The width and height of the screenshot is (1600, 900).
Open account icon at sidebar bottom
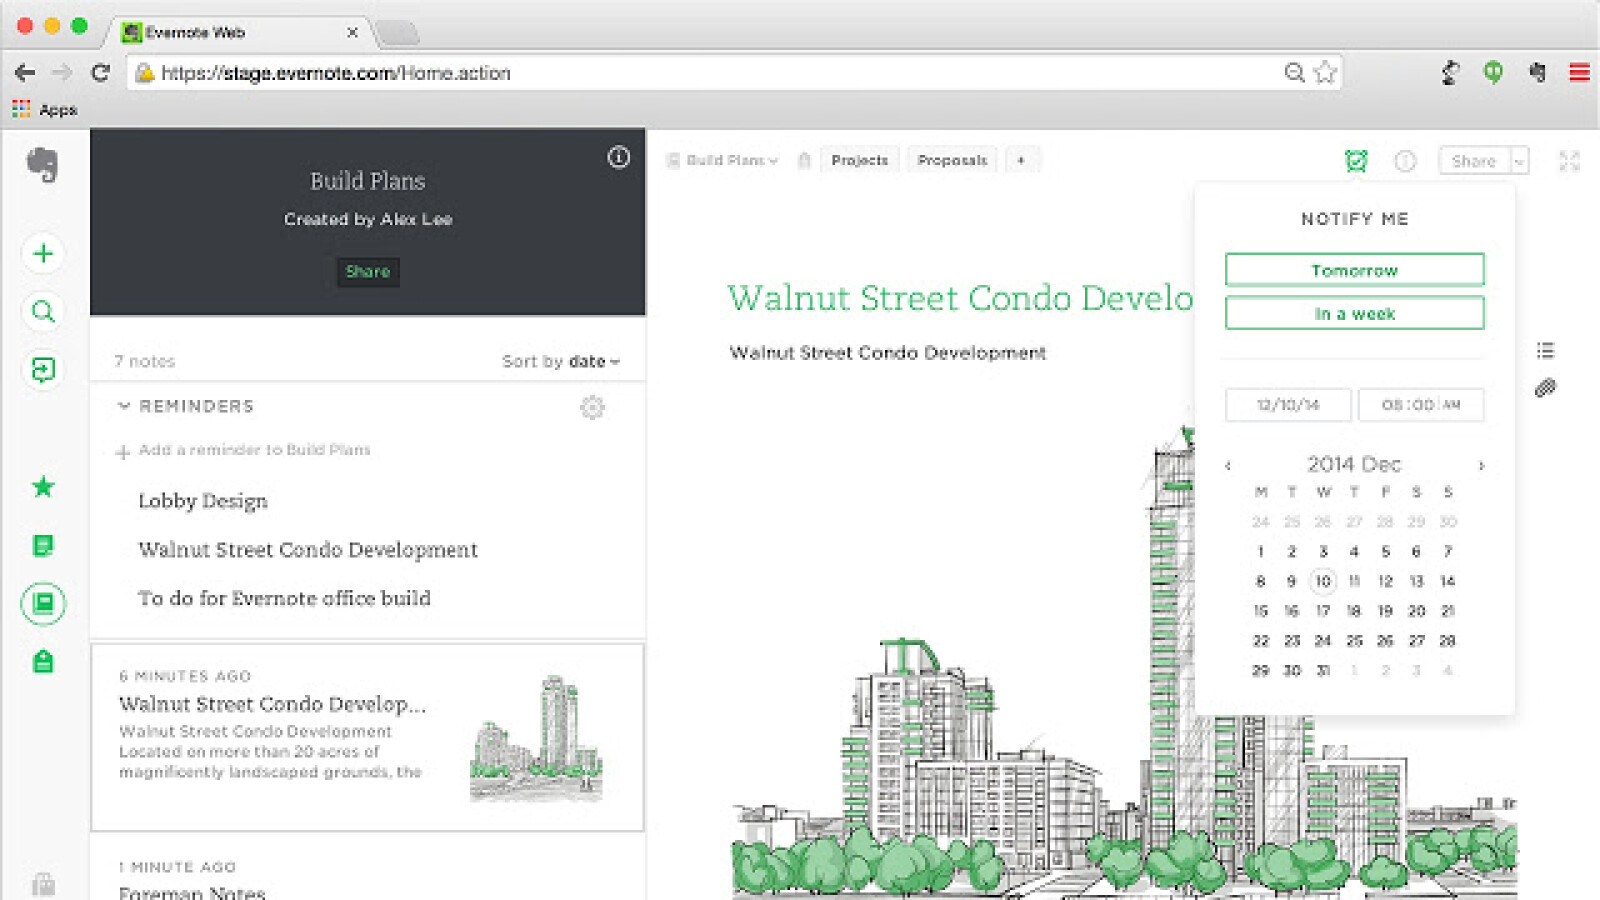(x=43, y=884)
